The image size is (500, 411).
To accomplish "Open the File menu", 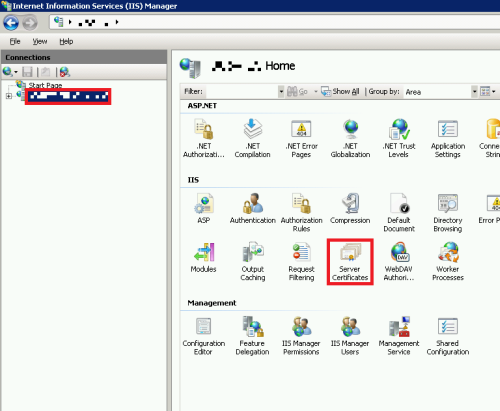I will pyautogui.click(x=15, y=41).
